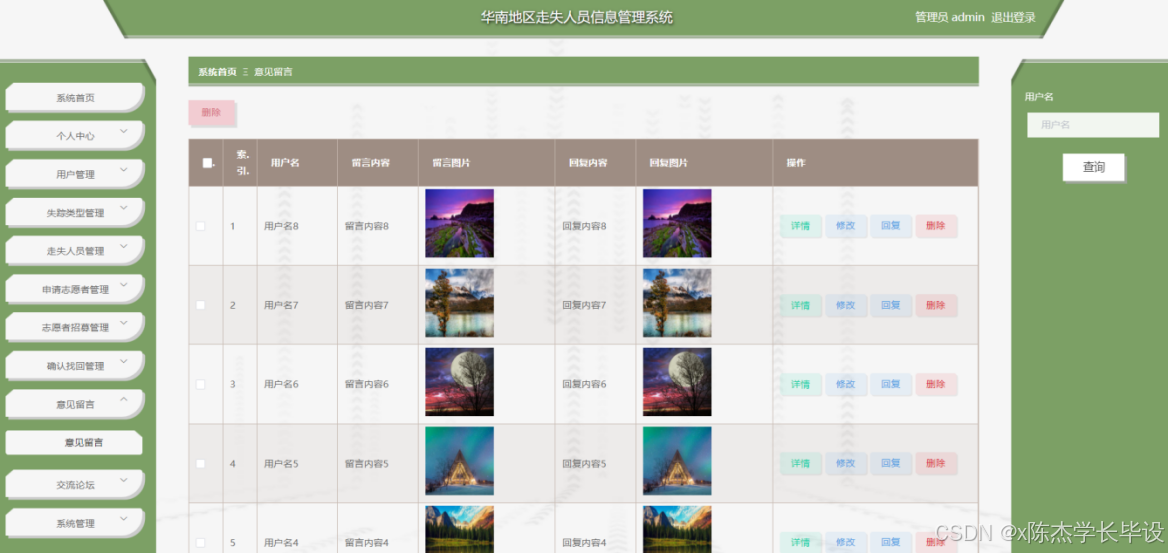Open 回复图片 tree thumbnail for 用户名7

coord(677,303)
